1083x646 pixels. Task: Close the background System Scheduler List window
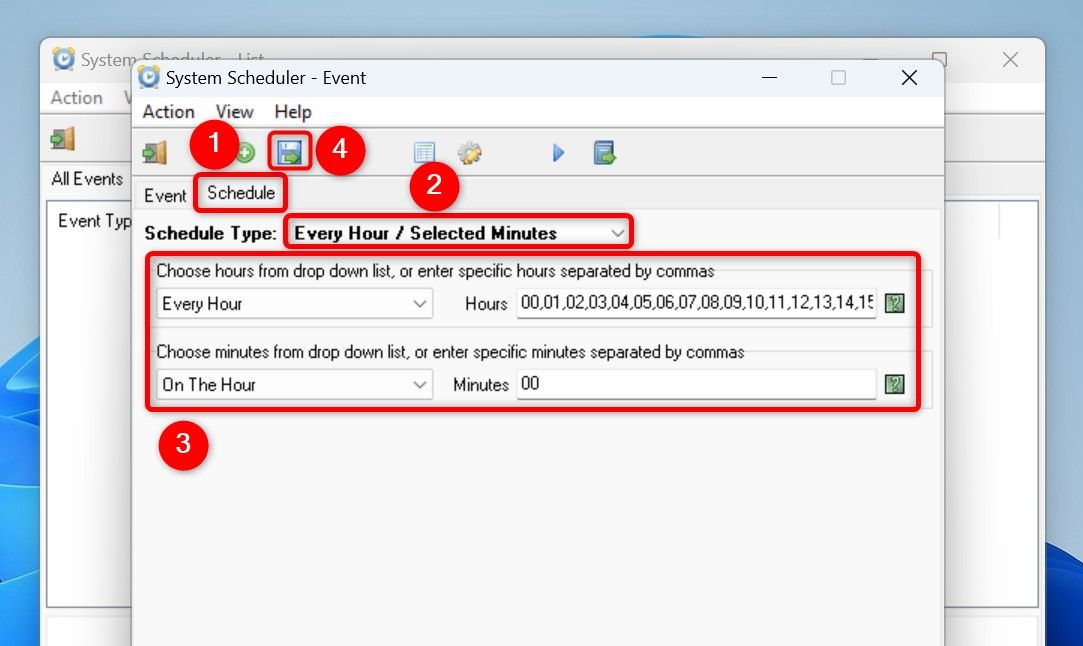click(x=1010, y=60)
